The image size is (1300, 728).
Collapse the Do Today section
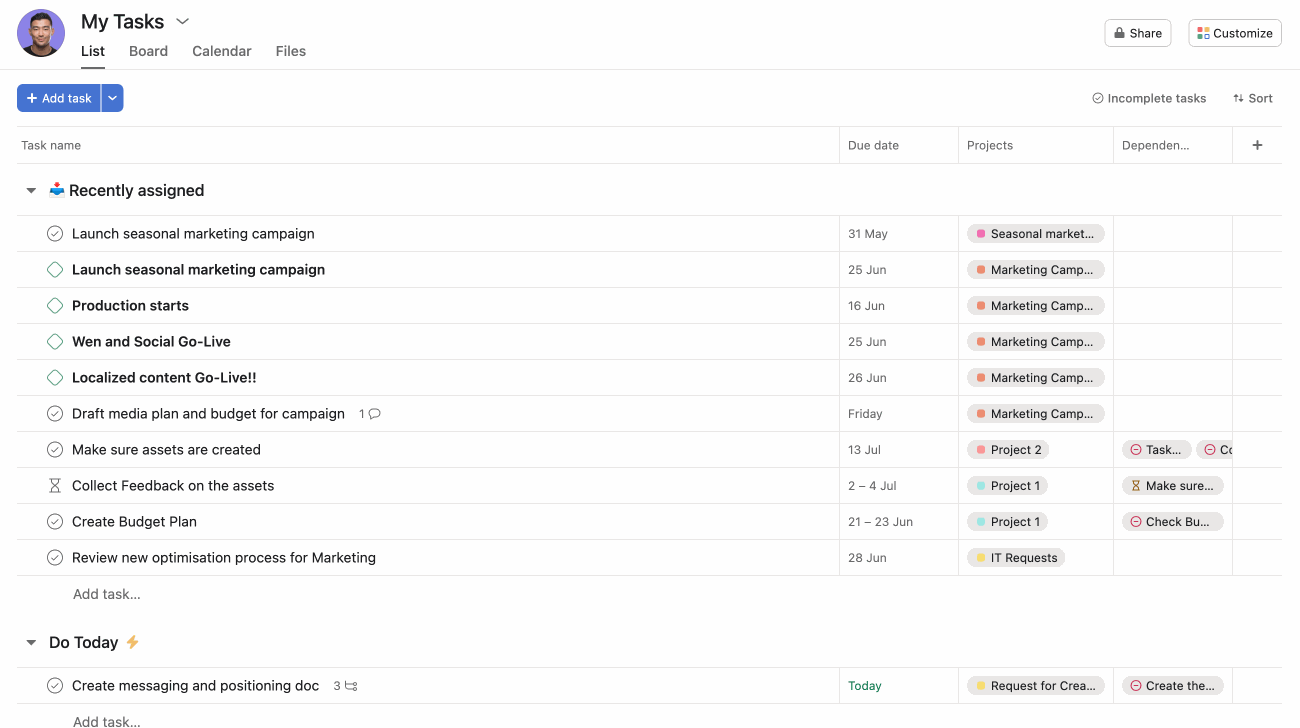[31, 643]
